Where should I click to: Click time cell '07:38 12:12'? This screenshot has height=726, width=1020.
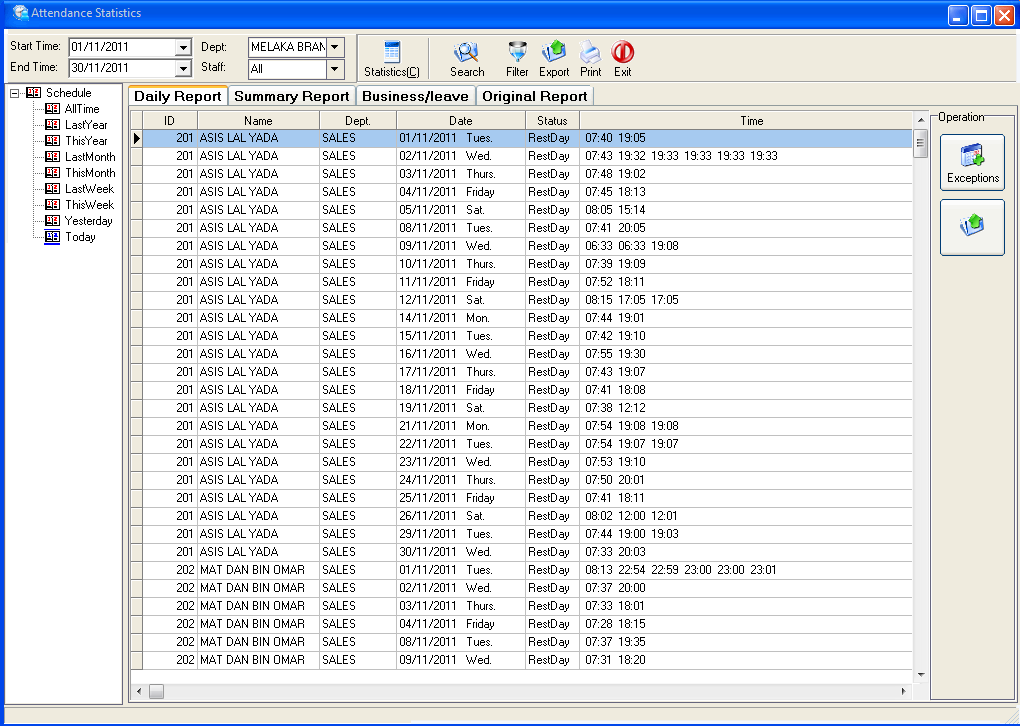(745, 408)
